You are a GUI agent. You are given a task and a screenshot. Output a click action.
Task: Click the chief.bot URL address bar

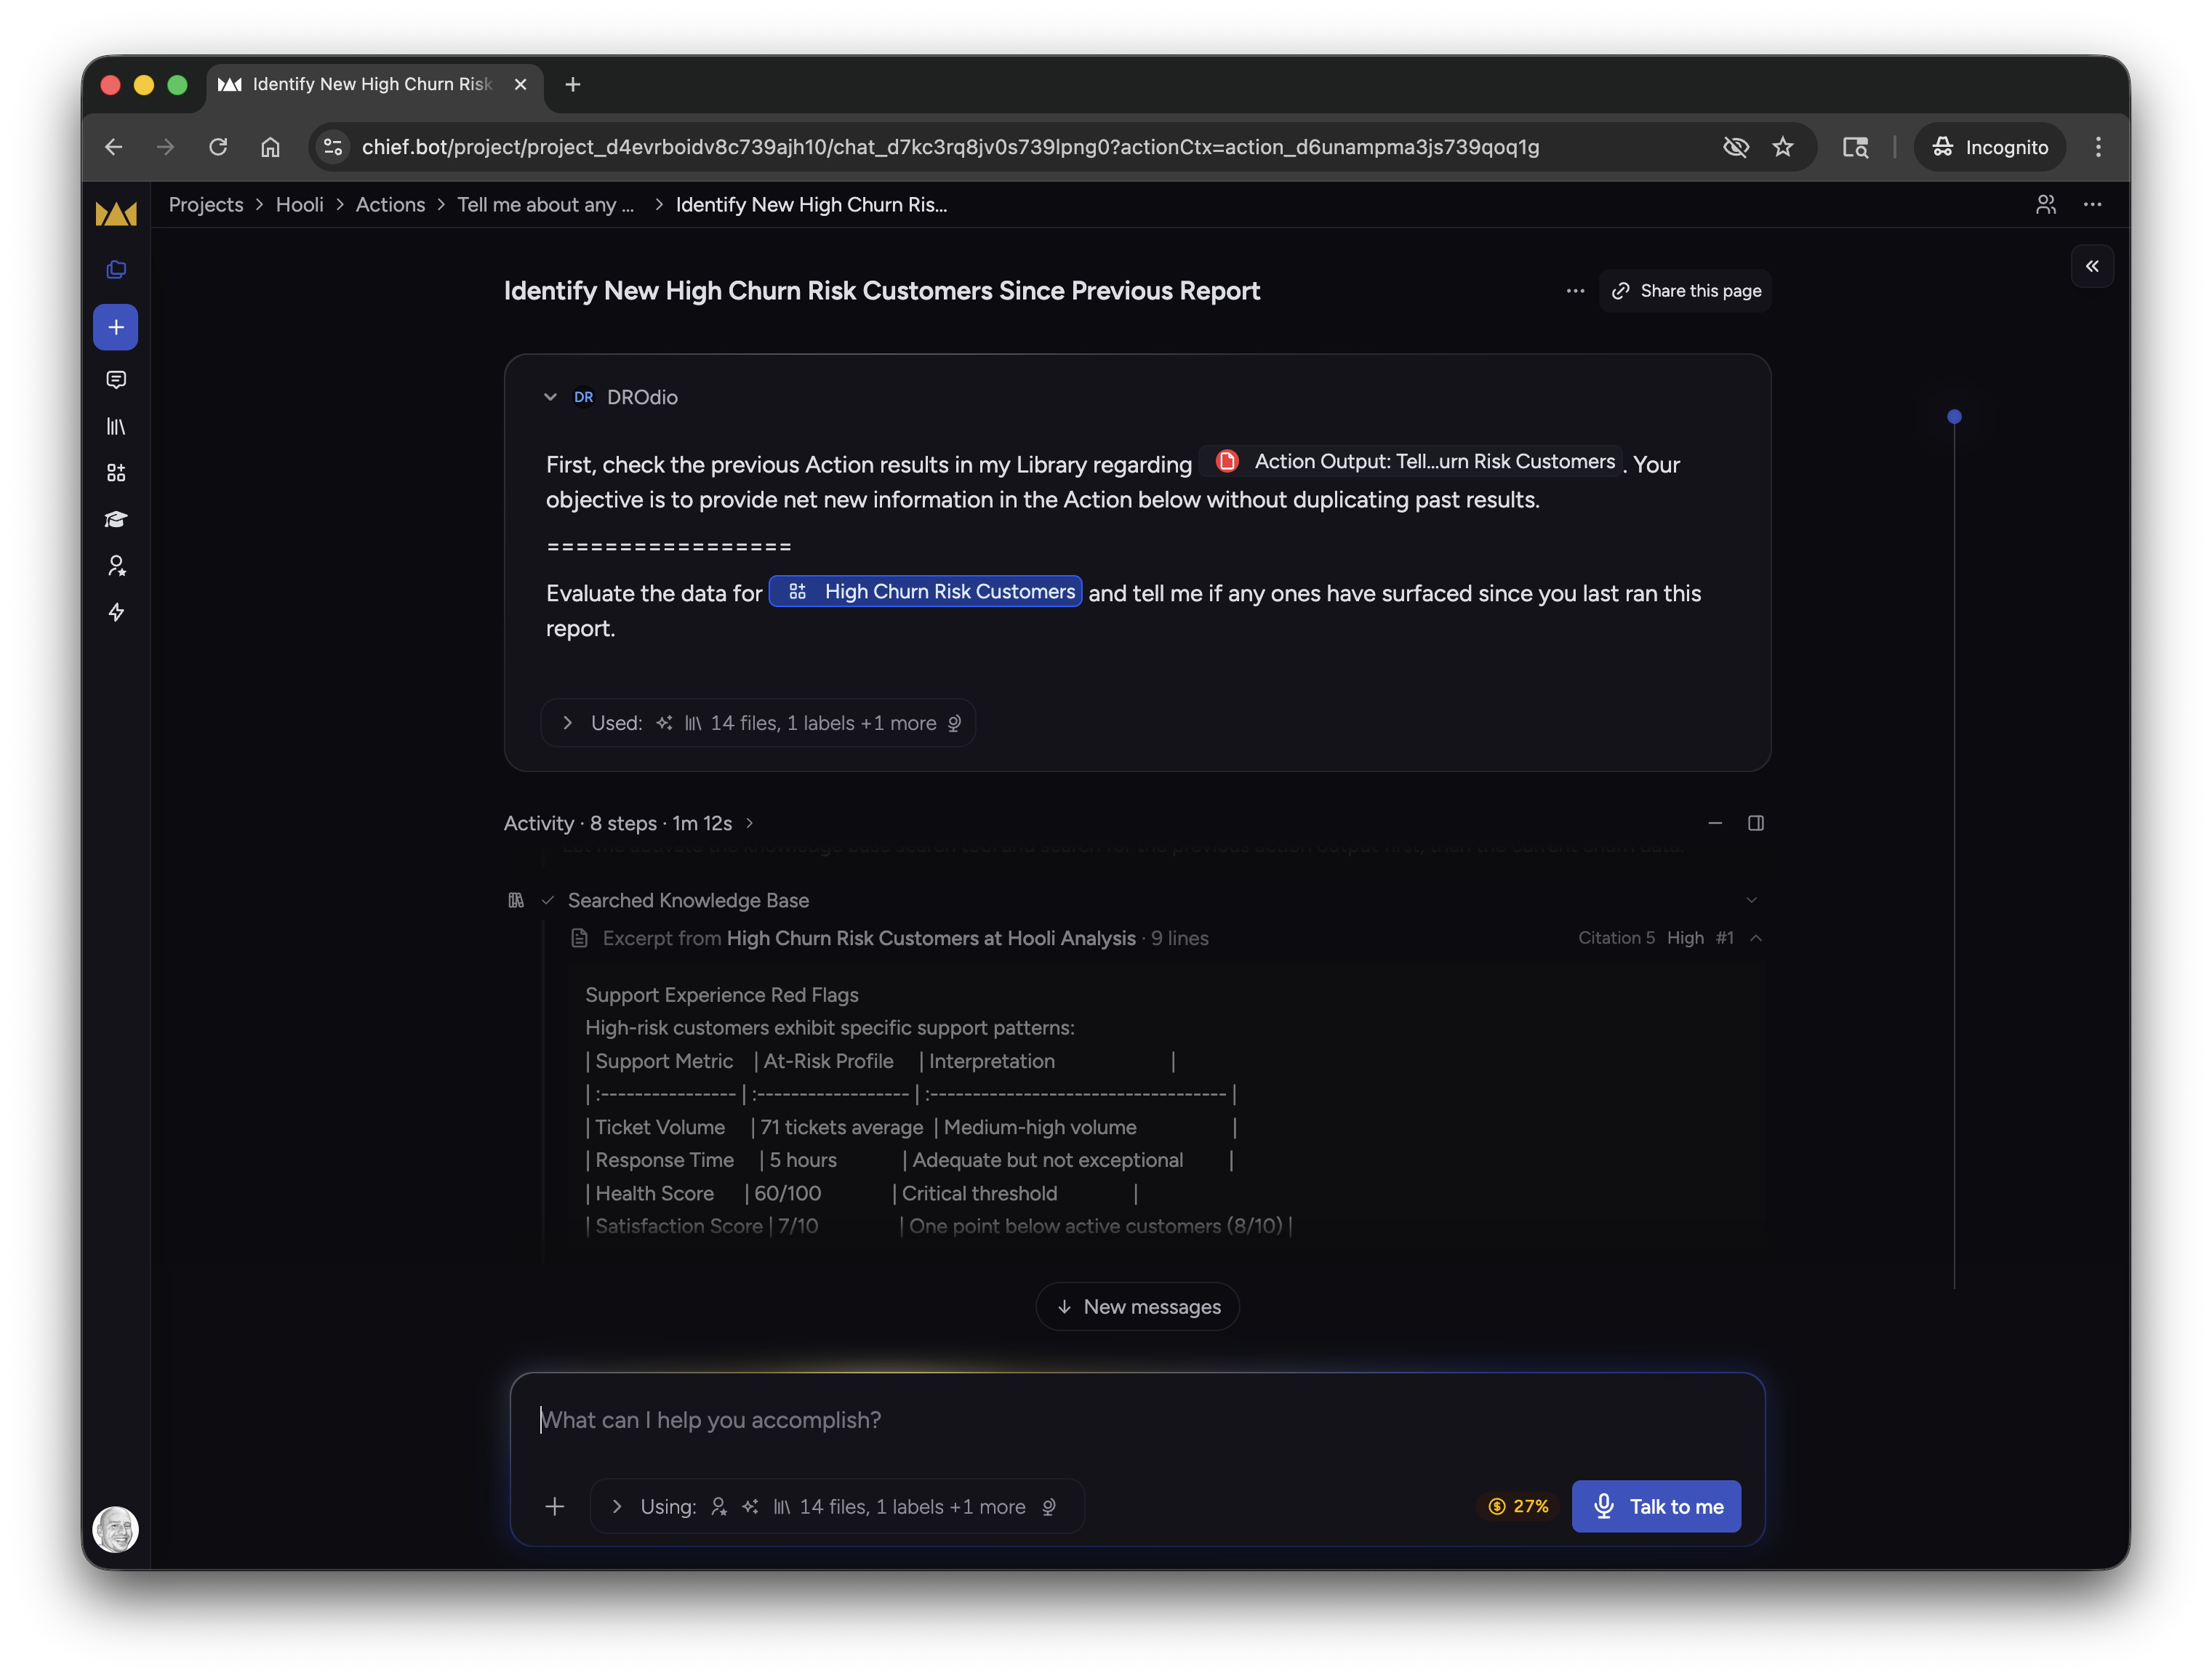(950, 147)
